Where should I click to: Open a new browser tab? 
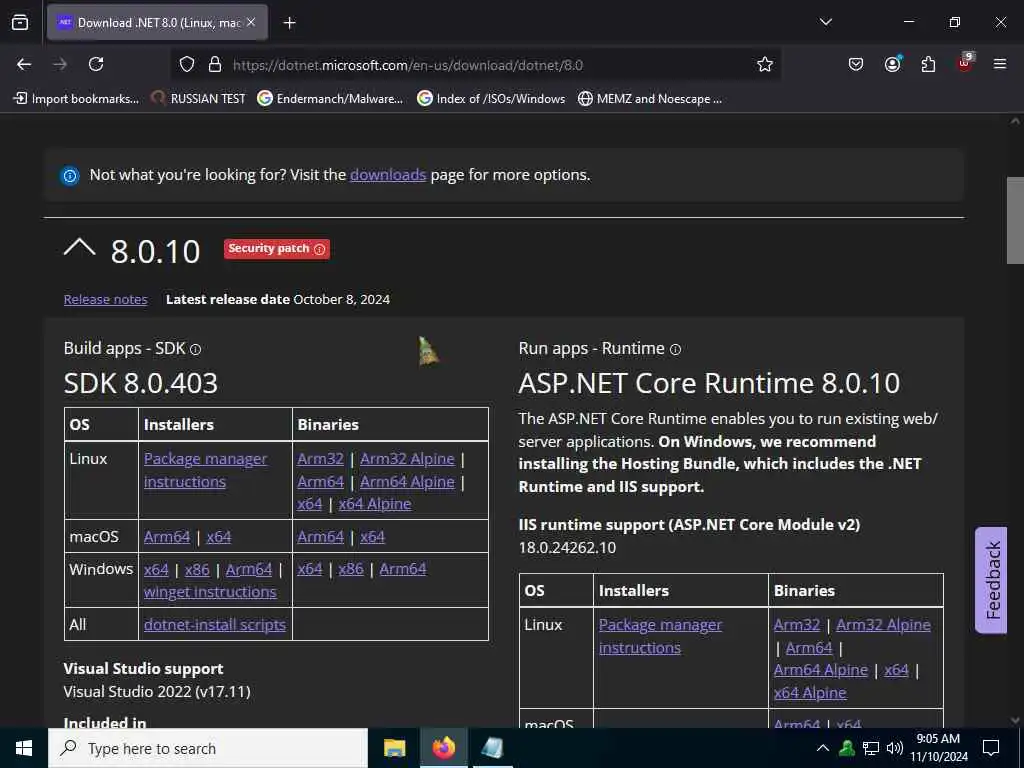pos(289,23)
